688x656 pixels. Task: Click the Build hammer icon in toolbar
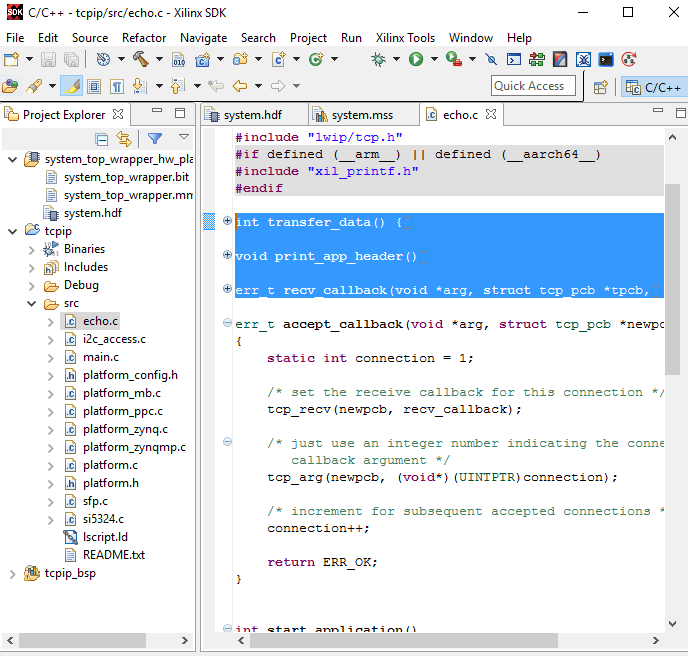pos(143,60)
